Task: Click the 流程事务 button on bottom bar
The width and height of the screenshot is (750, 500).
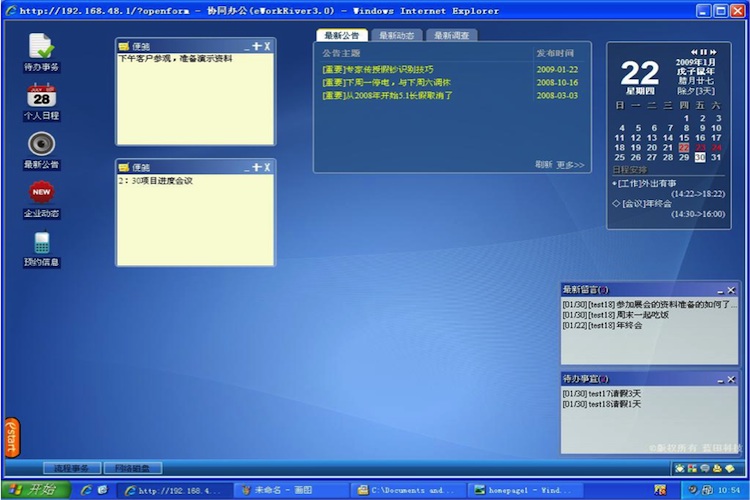Action: point(71,468)
